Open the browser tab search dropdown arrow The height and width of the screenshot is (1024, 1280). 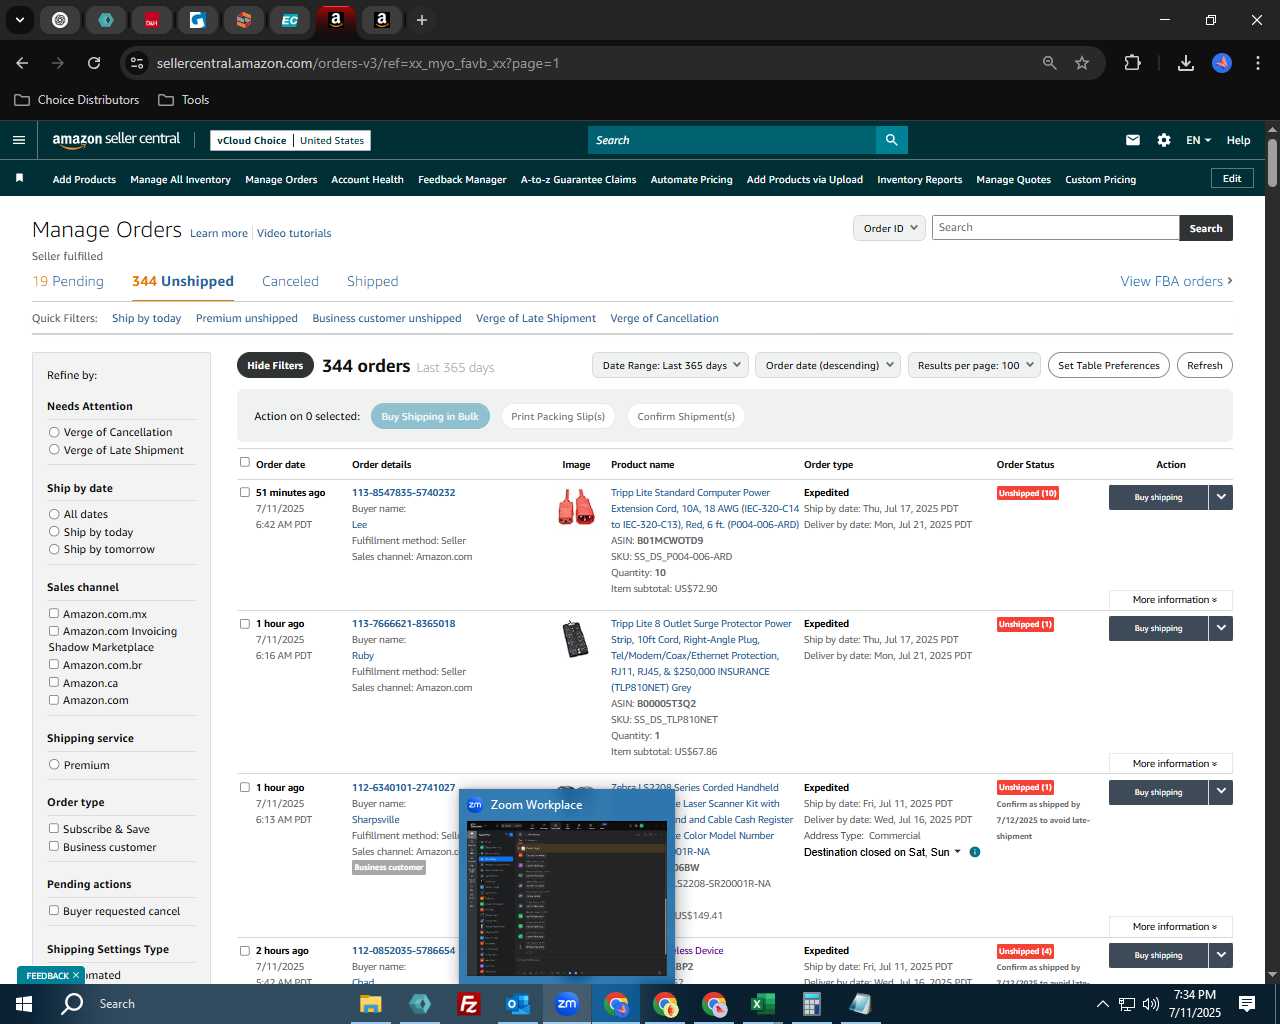click(20, 20)
